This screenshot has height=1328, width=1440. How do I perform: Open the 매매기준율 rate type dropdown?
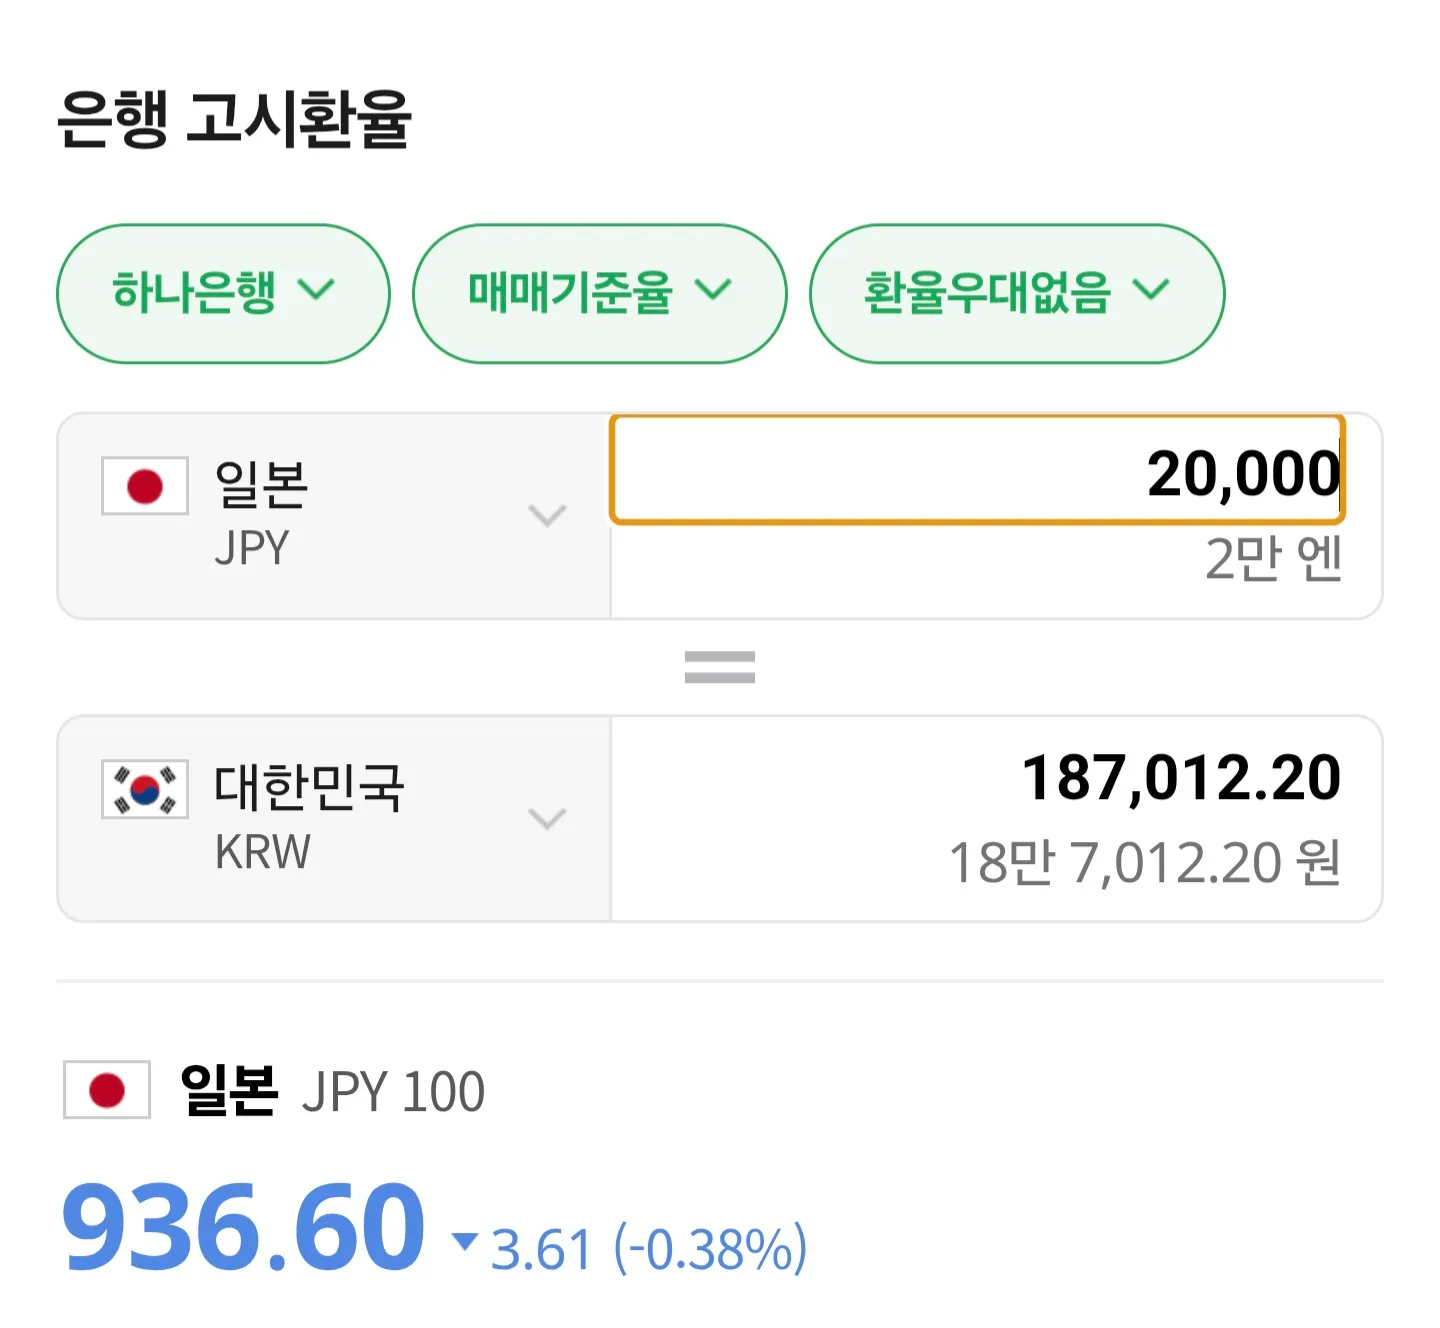(x=599, y=293)
